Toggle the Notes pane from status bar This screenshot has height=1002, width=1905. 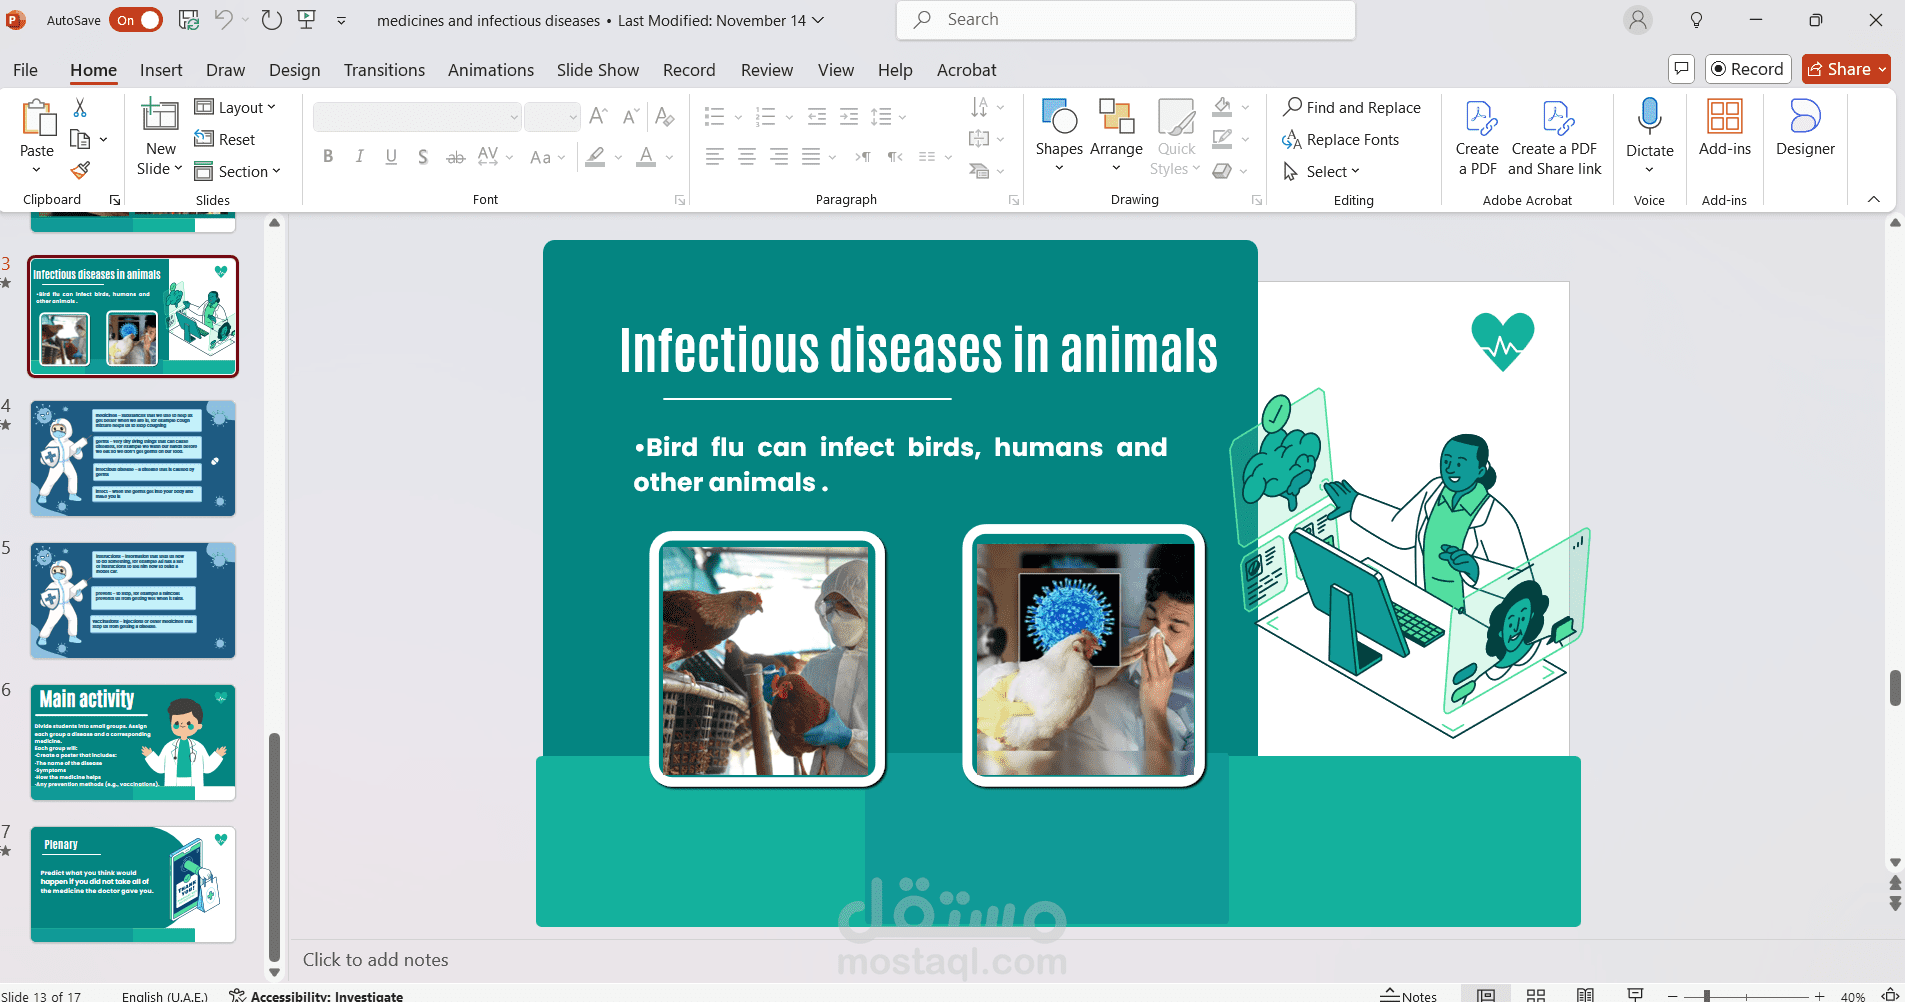point(1408,995)
